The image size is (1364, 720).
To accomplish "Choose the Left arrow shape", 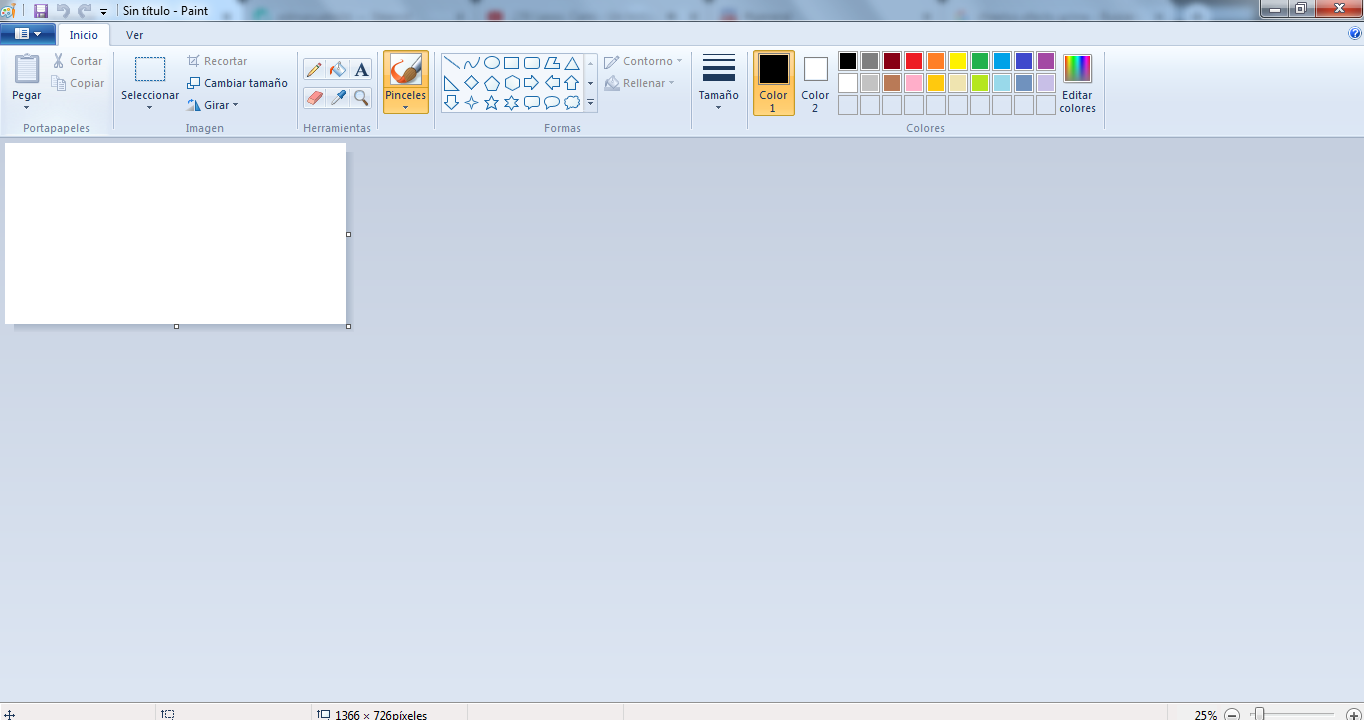I will [x=552, y=83].
